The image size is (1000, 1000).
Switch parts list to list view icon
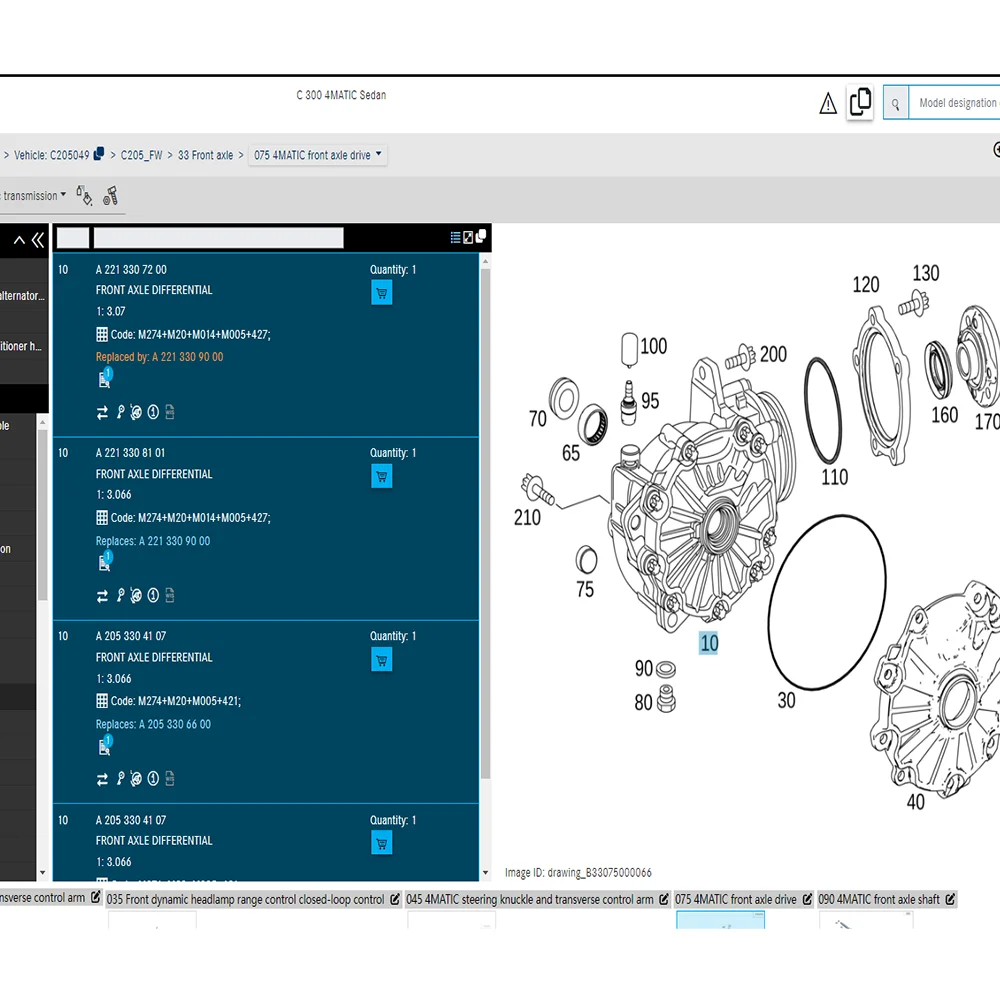coord(455,237)
